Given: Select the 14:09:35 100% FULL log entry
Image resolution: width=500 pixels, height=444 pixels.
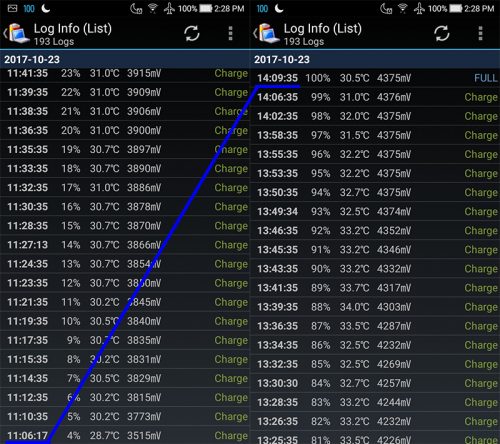Looking at the screenshot, I should click(375, 78).
